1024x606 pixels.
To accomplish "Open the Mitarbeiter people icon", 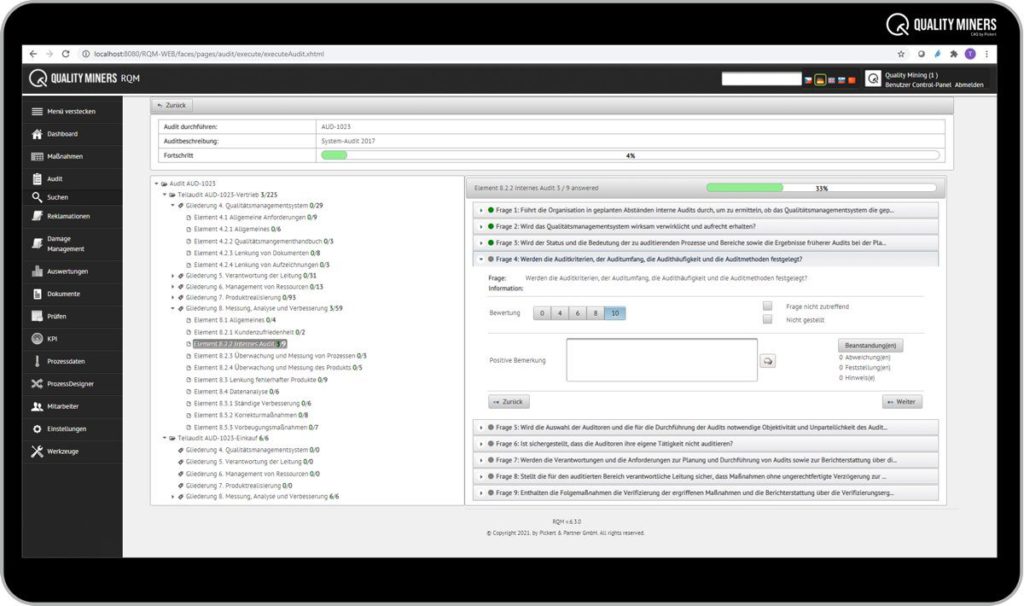I will [x=35, y=406].
